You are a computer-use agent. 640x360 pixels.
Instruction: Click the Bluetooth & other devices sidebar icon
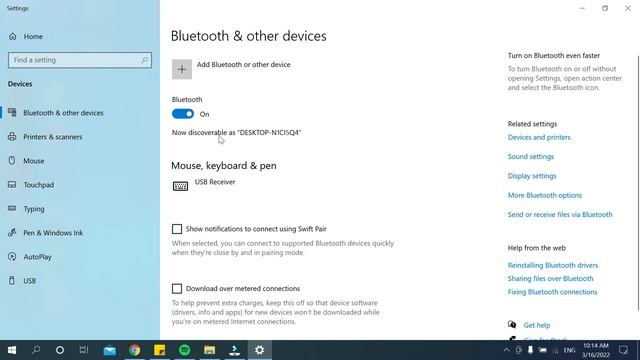12,113
